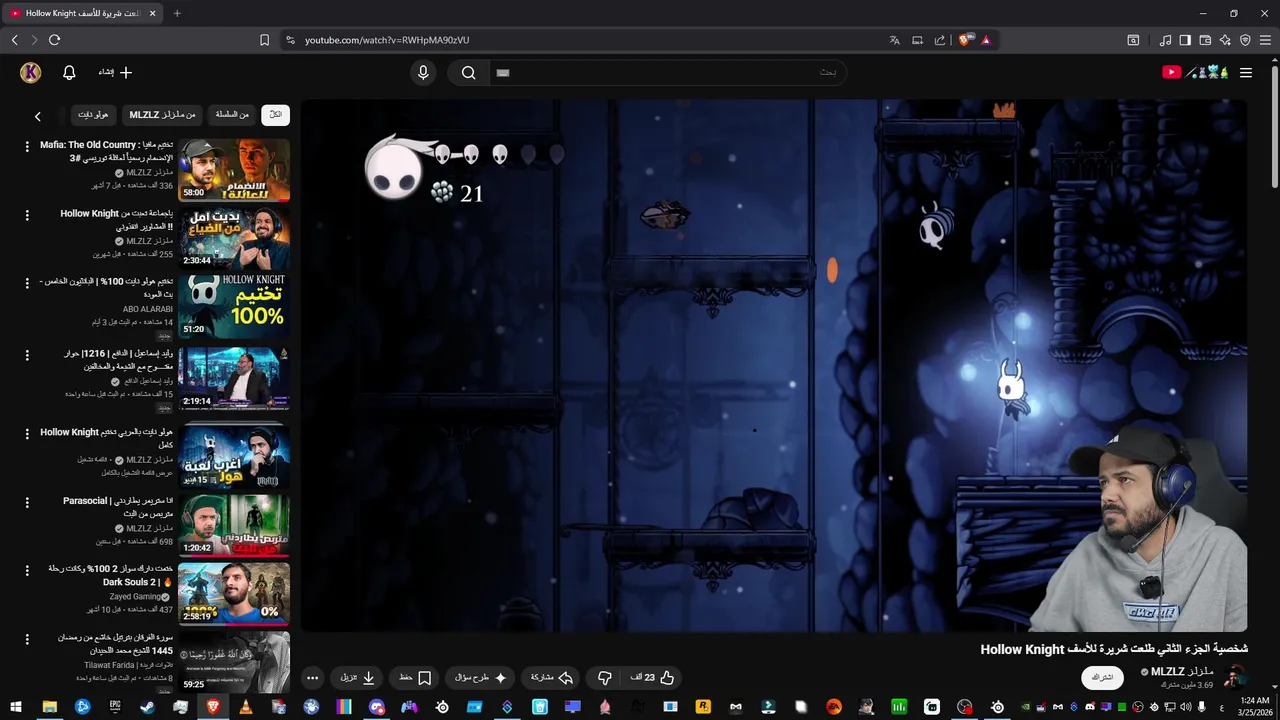Subscribe with the 'اشتراك' button
This screenshot has width=1280, height=720.
point(1102,678)
